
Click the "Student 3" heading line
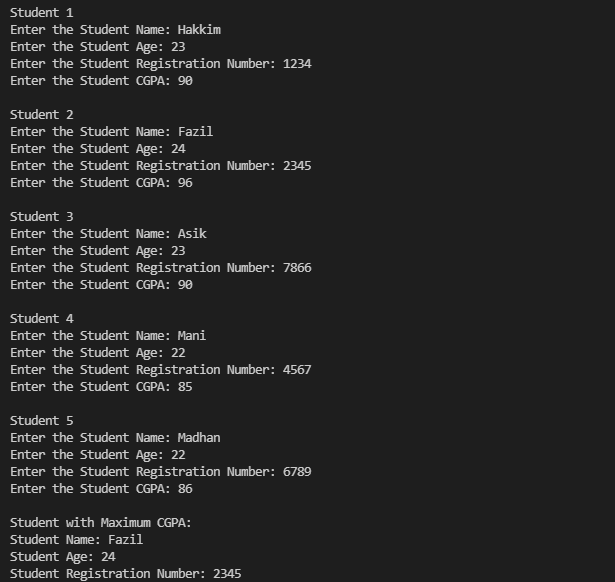[x=41, y=217]
